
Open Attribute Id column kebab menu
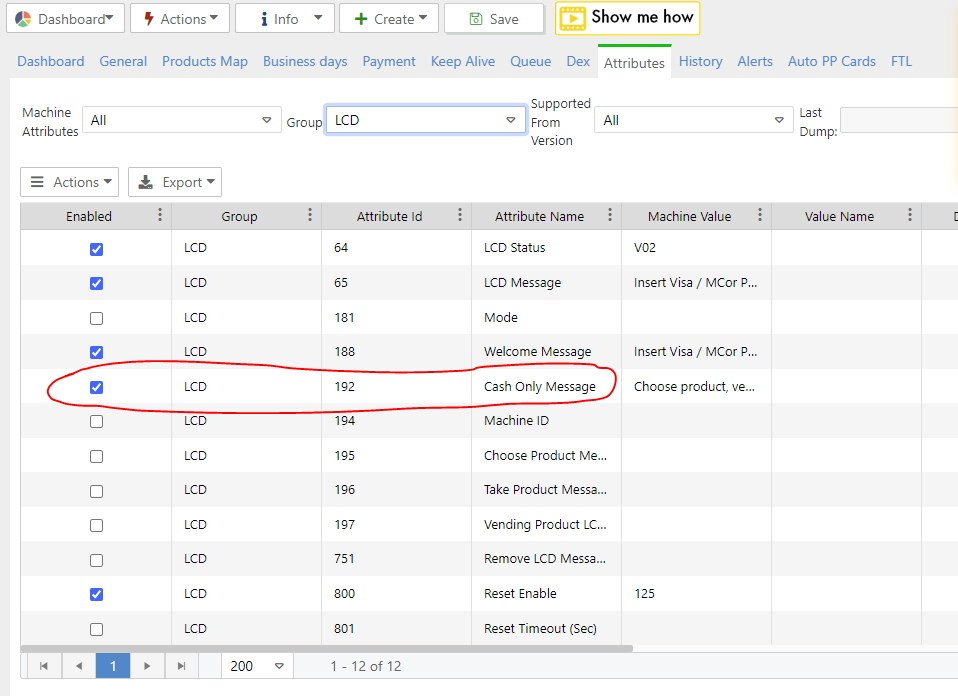coord(460,216)
